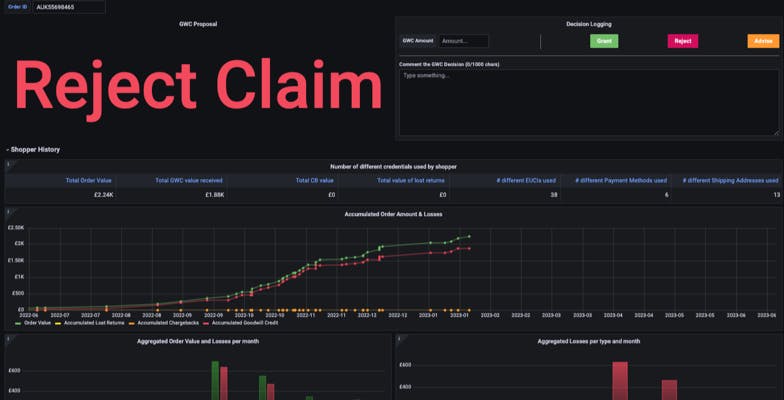Sort by # different EUCIs used column
The height and width of the screenshot is (400, 784).
point(526,180)
